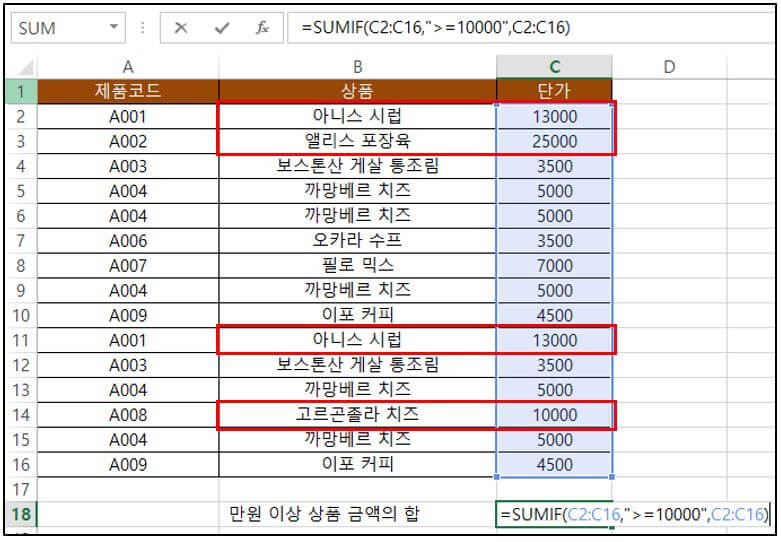Expand the Name Box dropdown arrow

pyautogui.click(x=114, y=27)
